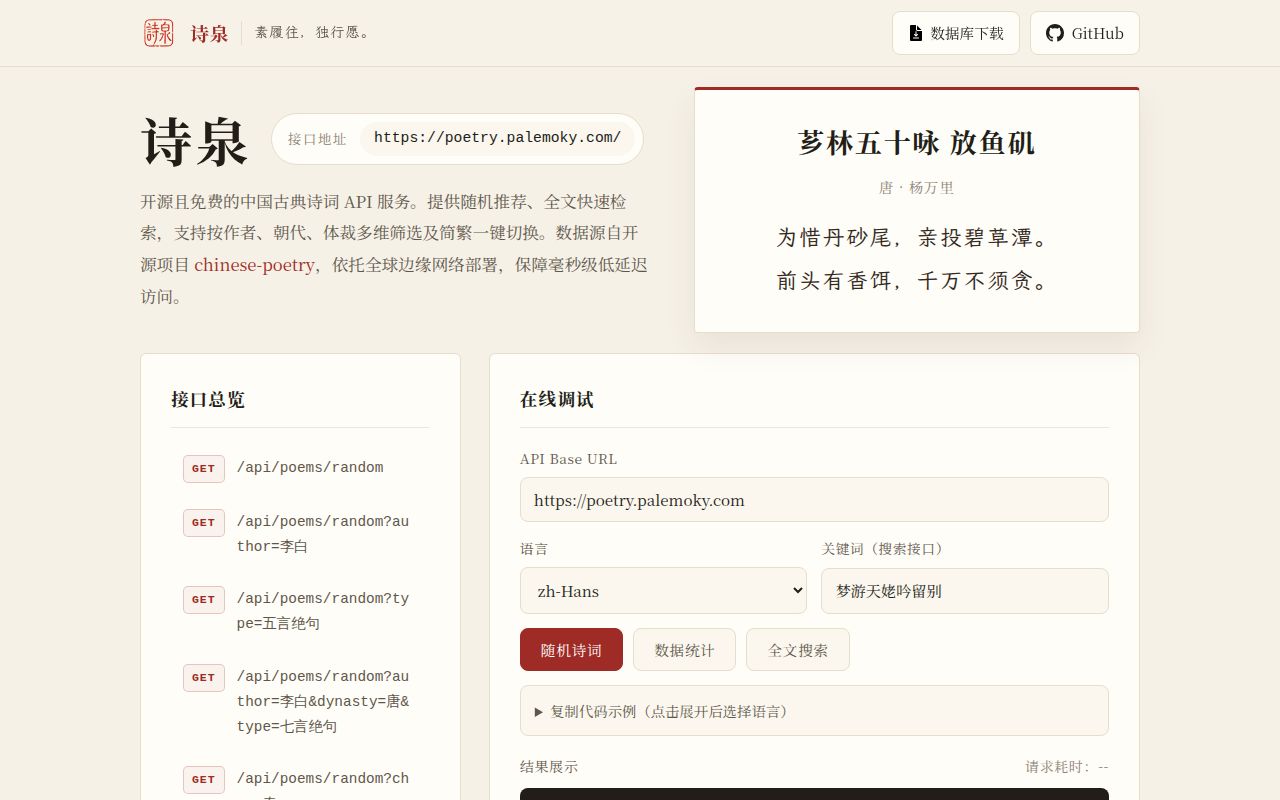Select the random?type=五言绝句 endpoint

point(300,611)
